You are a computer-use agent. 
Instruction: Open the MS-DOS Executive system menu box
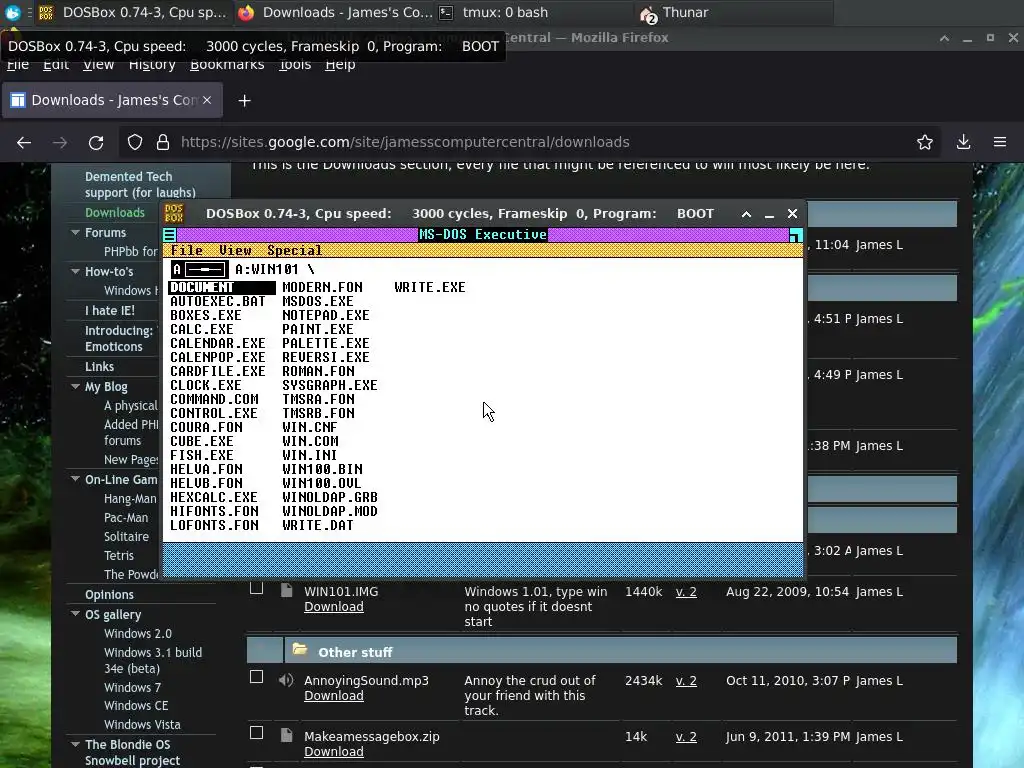tap(169, 235)
